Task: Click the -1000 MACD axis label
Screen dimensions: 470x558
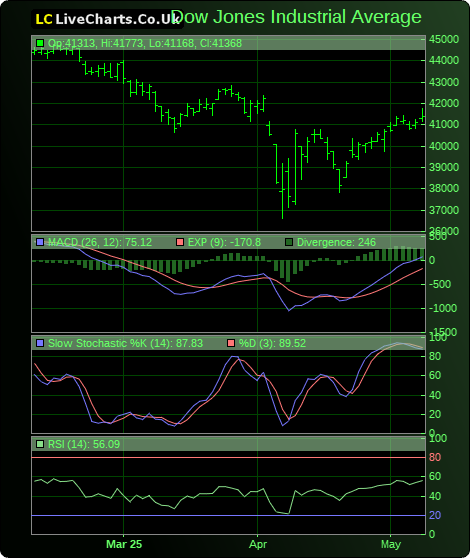Action: pyautogui.click(x=442, y=308)
